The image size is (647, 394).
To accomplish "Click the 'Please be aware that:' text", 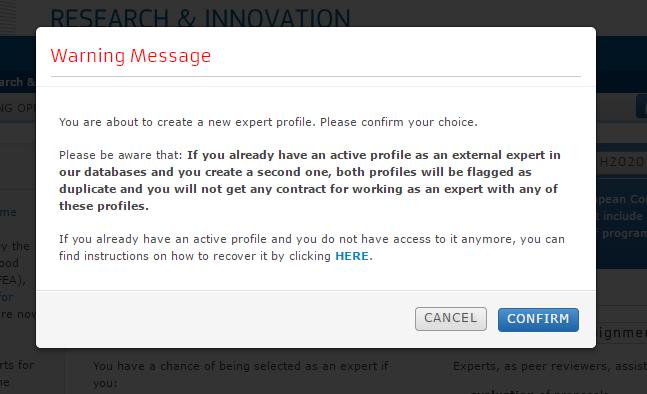I will [120, 155].
